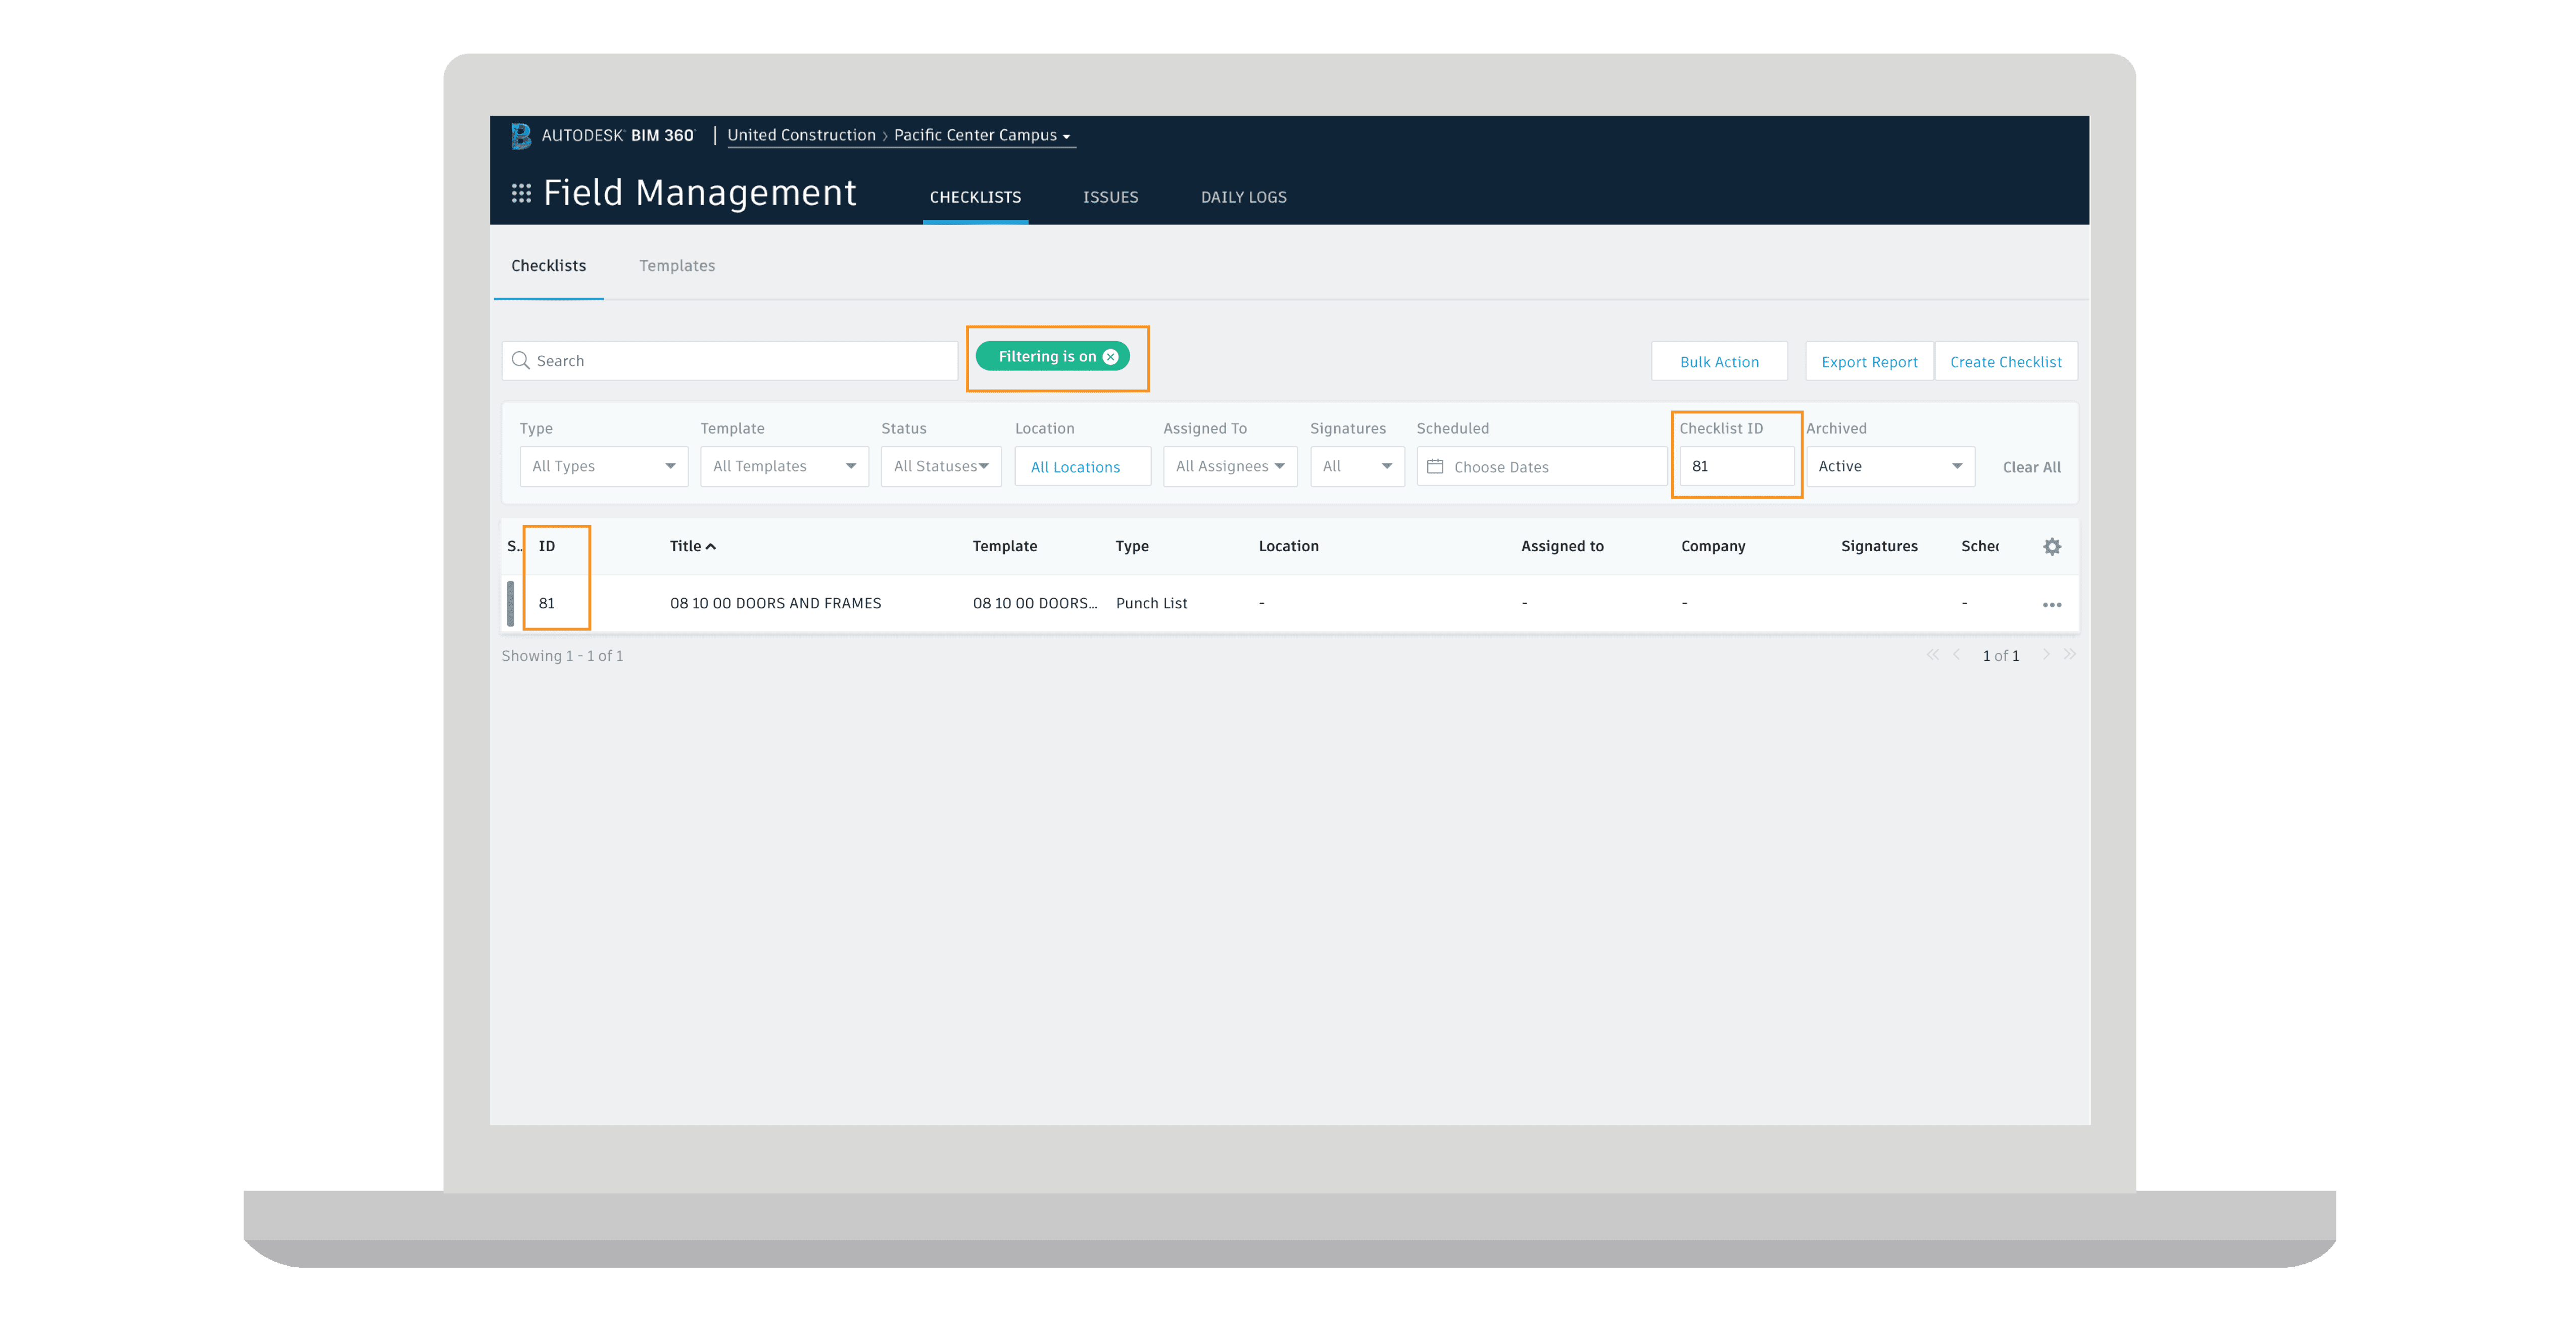
Task: Open the All Assignees dropdown
Action: [1229, 467]
